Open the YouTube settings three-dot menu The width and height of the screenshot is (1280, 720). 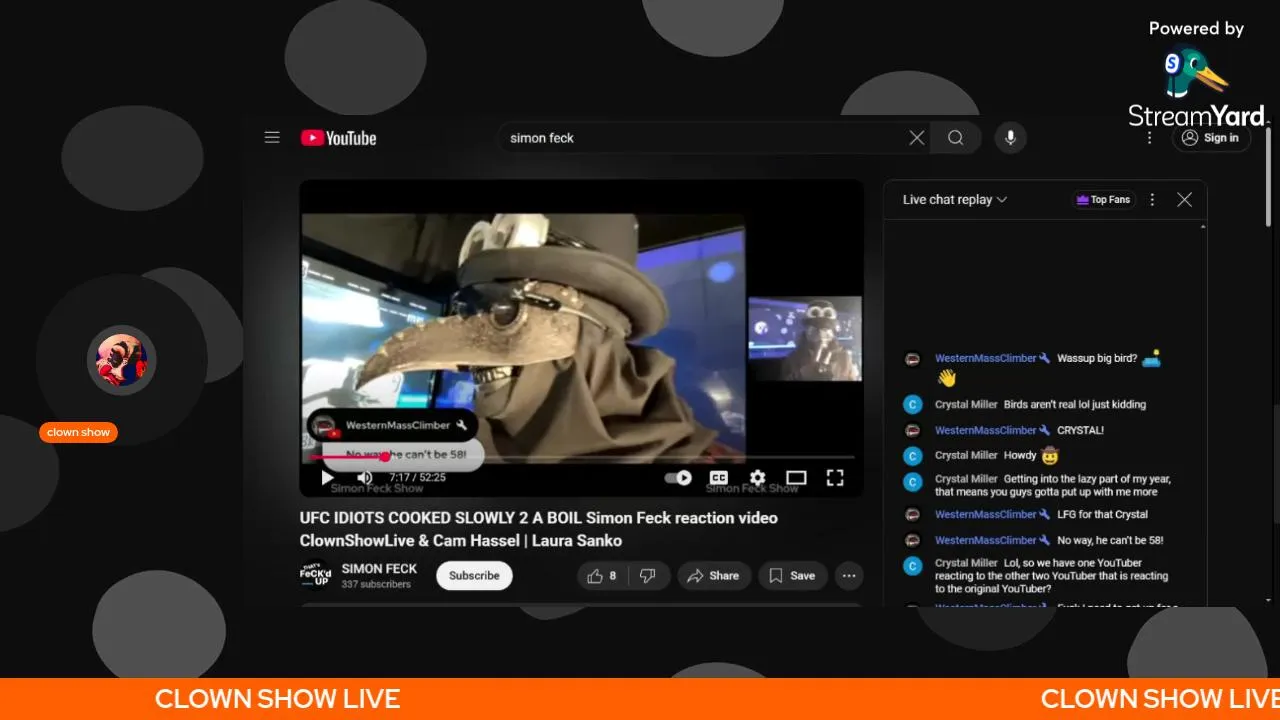(1150, 138)
